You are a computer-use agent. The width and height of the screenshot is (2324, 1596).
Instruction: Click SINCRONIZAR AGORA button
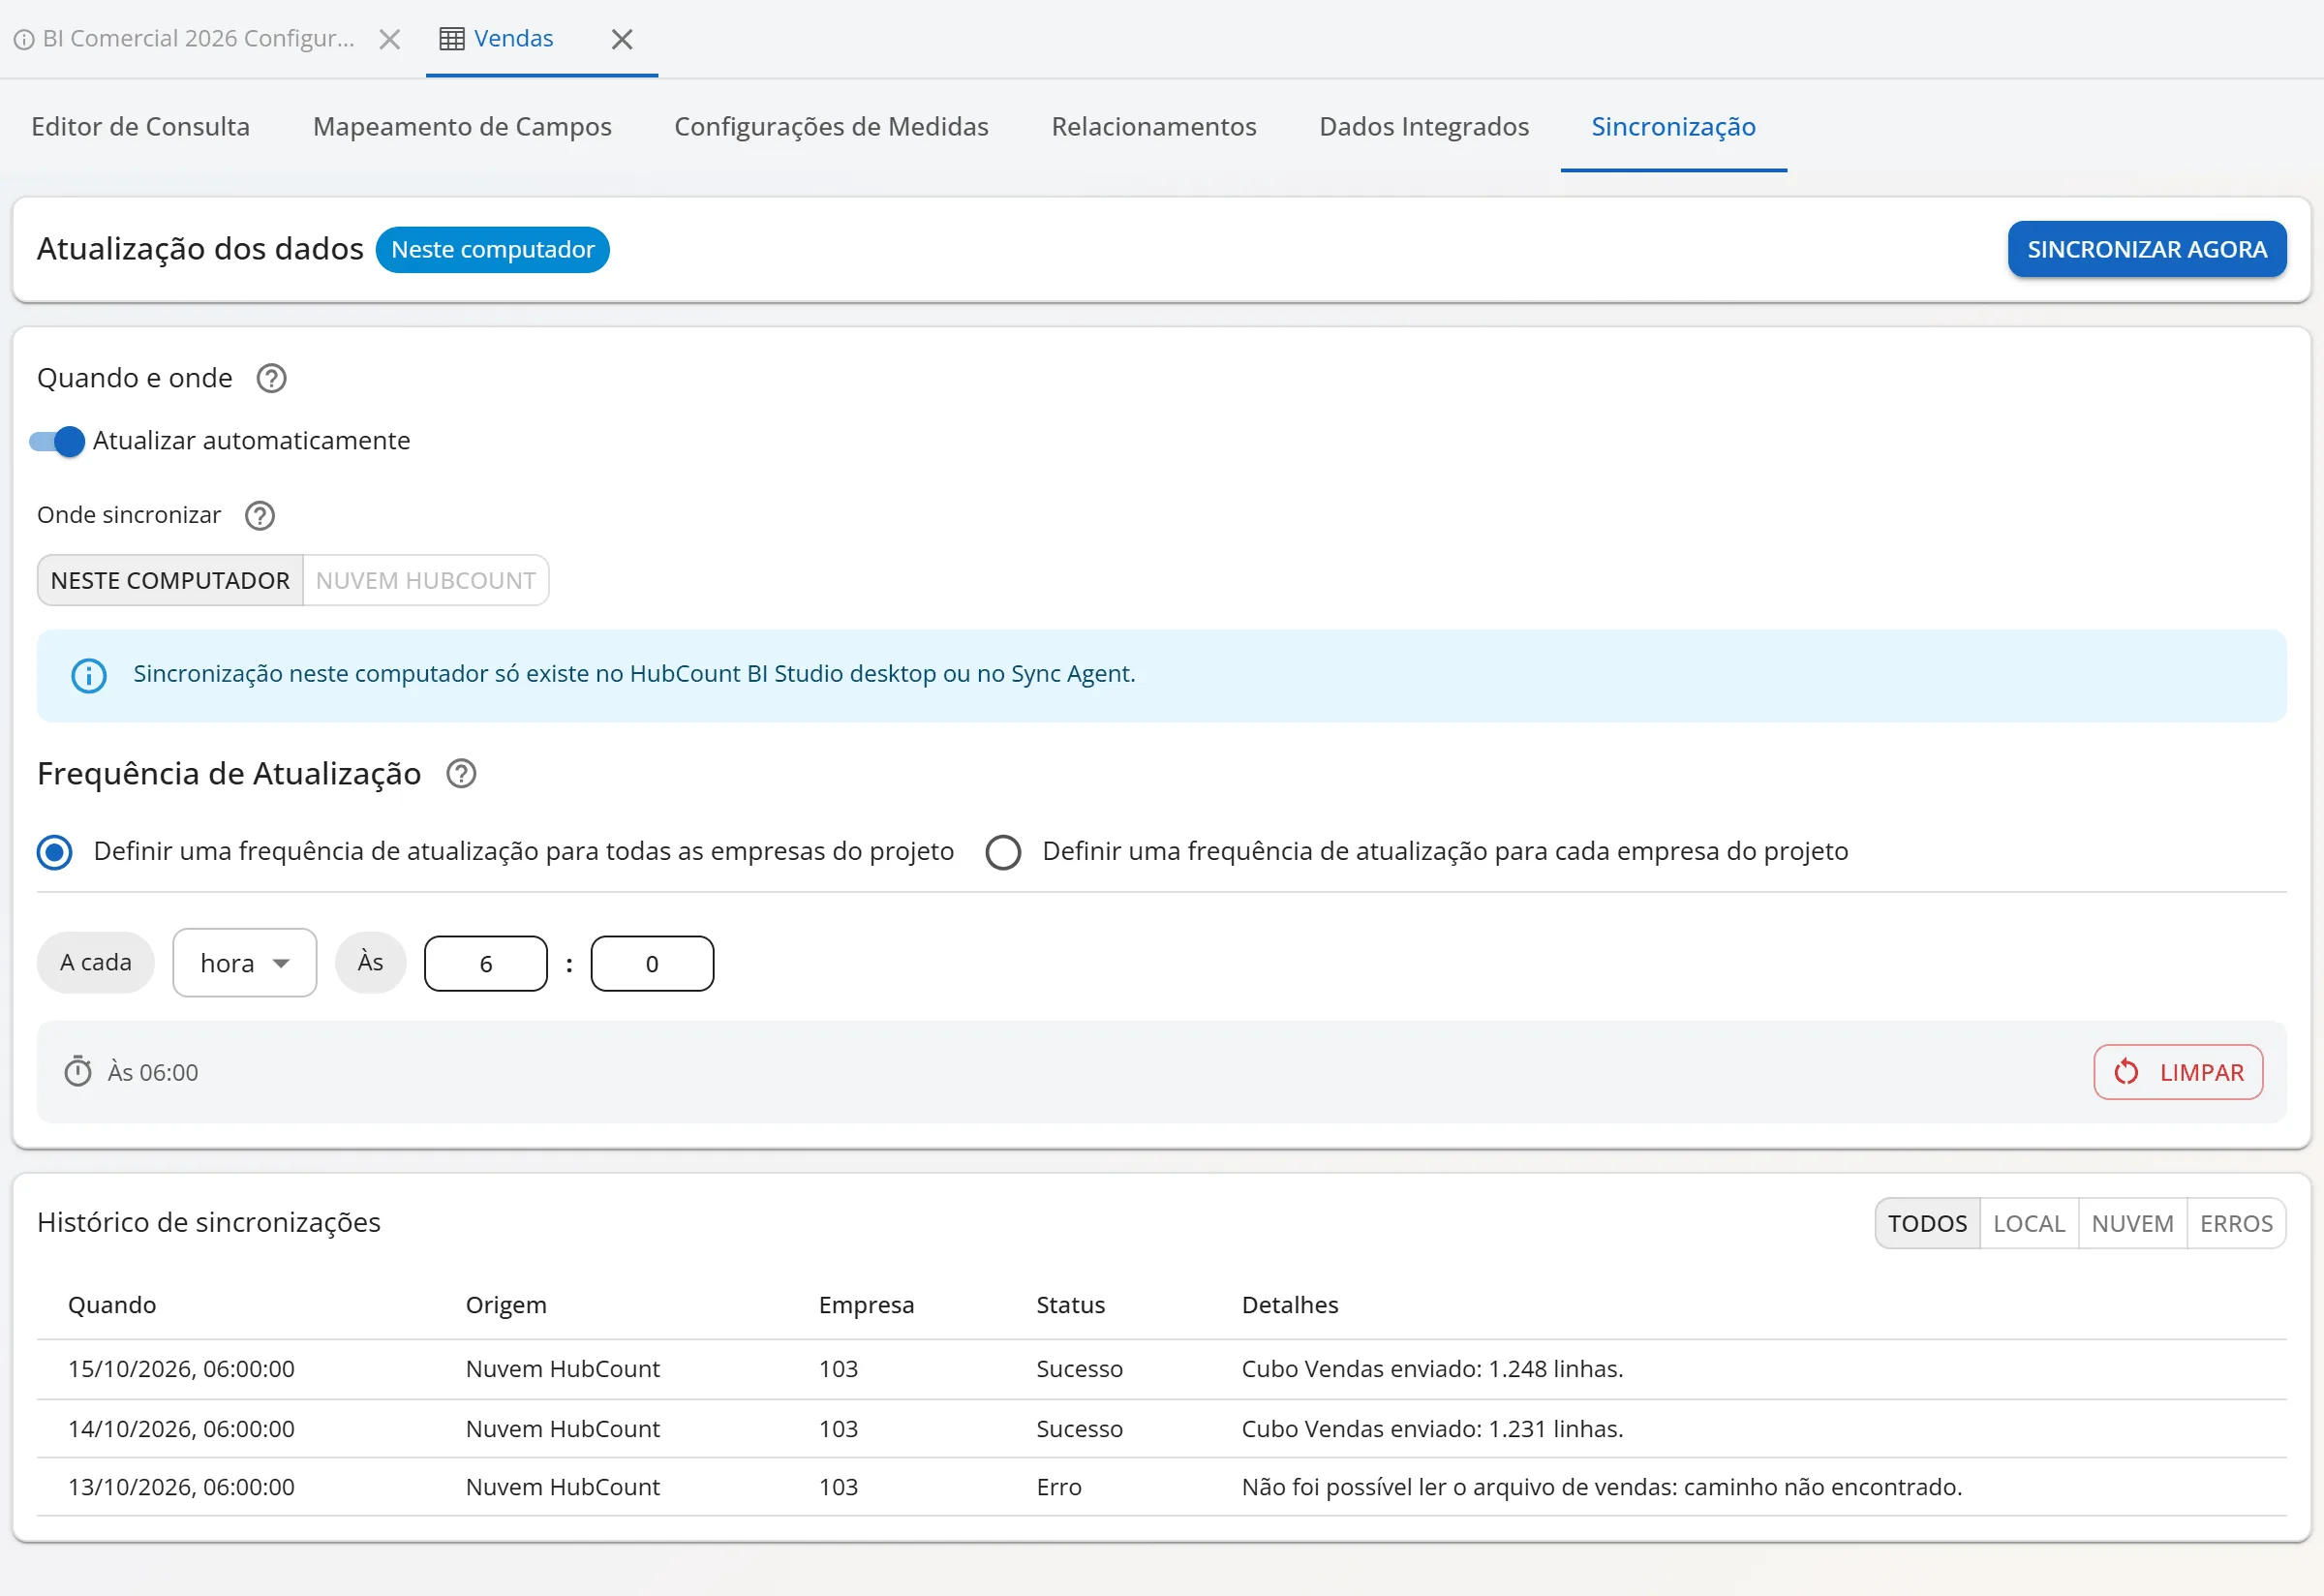click(x=2147, y=250)
